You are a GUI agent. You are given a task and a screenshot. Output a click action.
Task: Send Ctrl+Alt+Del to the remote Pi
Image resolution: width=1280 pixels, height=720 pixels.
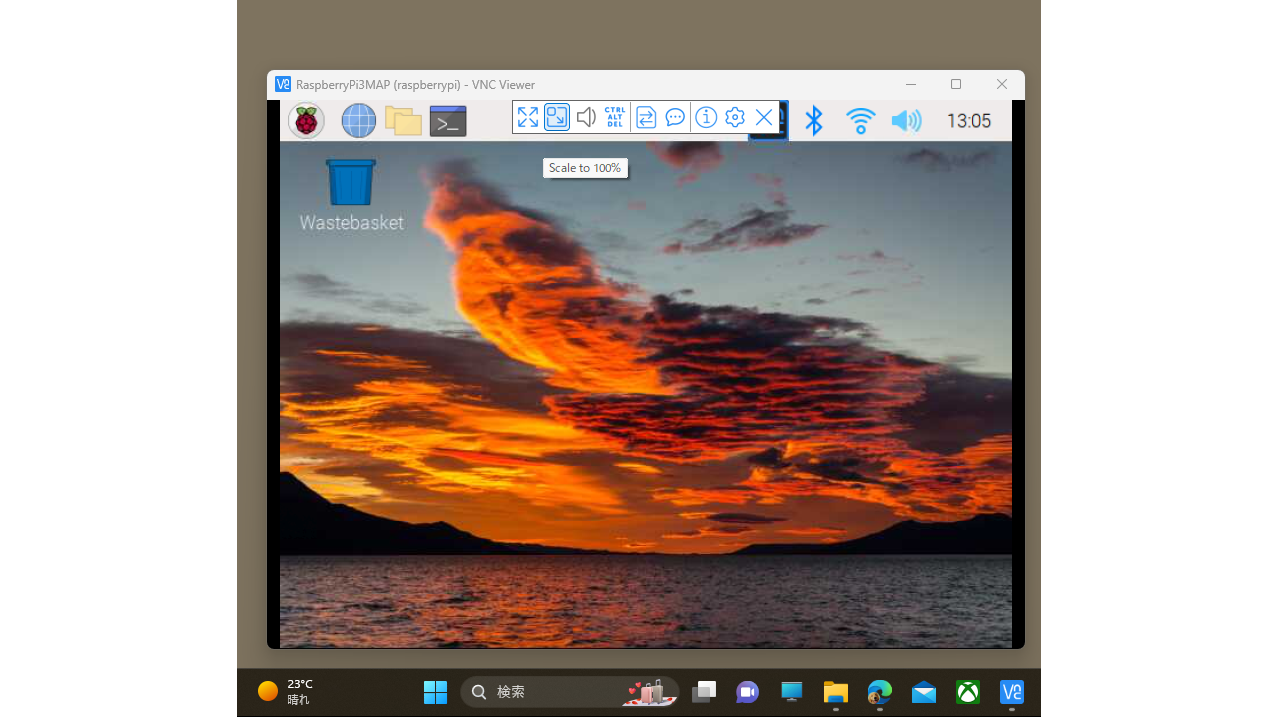tap(615, 118)
